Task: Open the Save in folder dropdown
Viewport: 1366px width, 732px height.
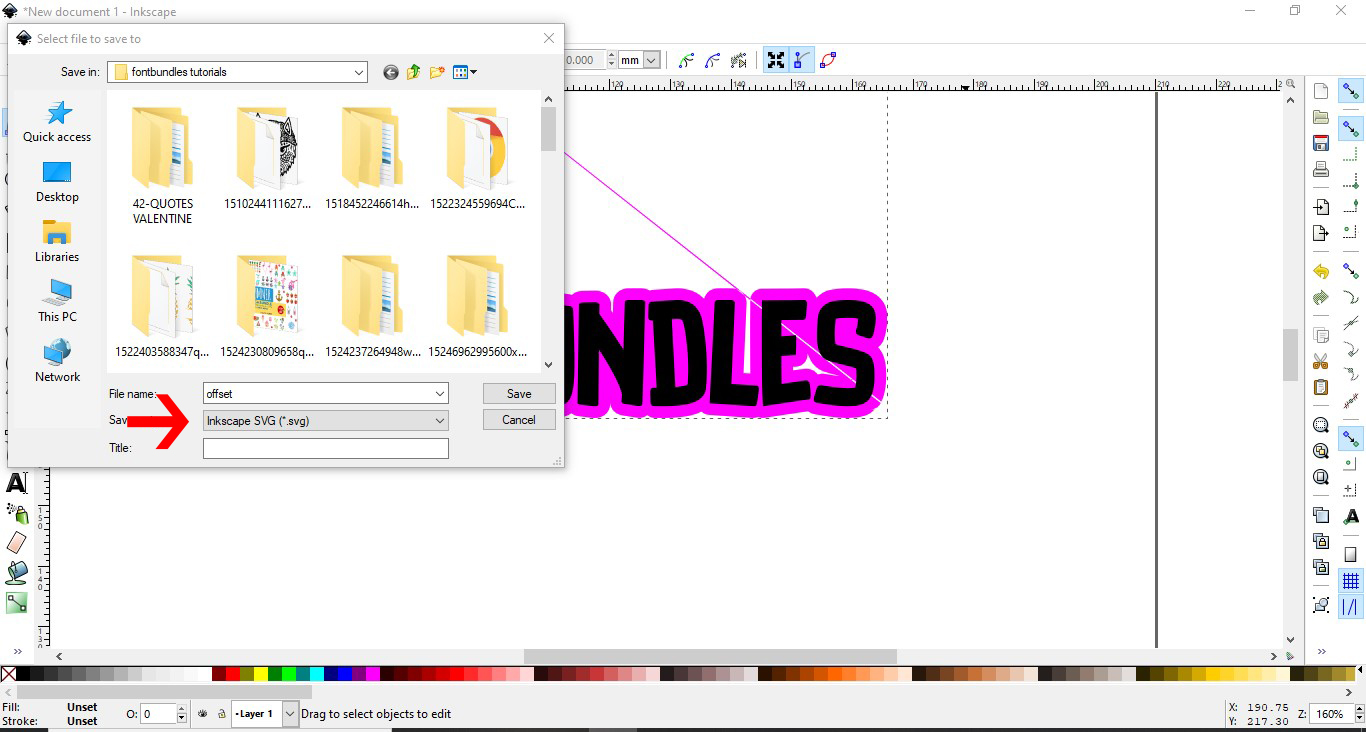Action: [x=359, y=72]
